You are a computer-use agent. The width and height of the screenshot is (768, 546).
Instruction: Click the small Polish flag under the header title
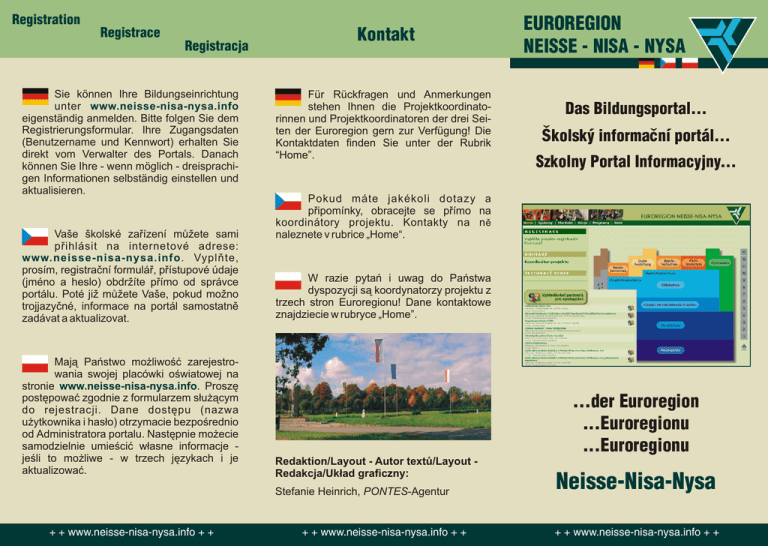coord(689,63)
